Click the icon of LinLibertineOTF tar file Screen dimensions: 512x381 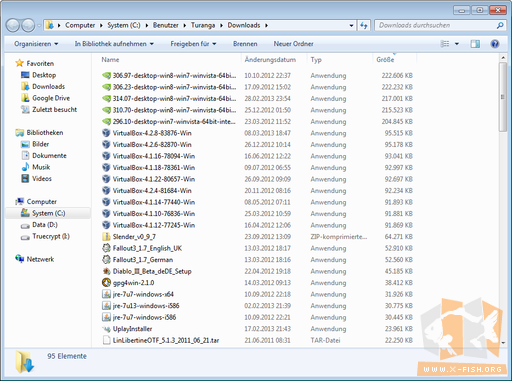[106, 340]
